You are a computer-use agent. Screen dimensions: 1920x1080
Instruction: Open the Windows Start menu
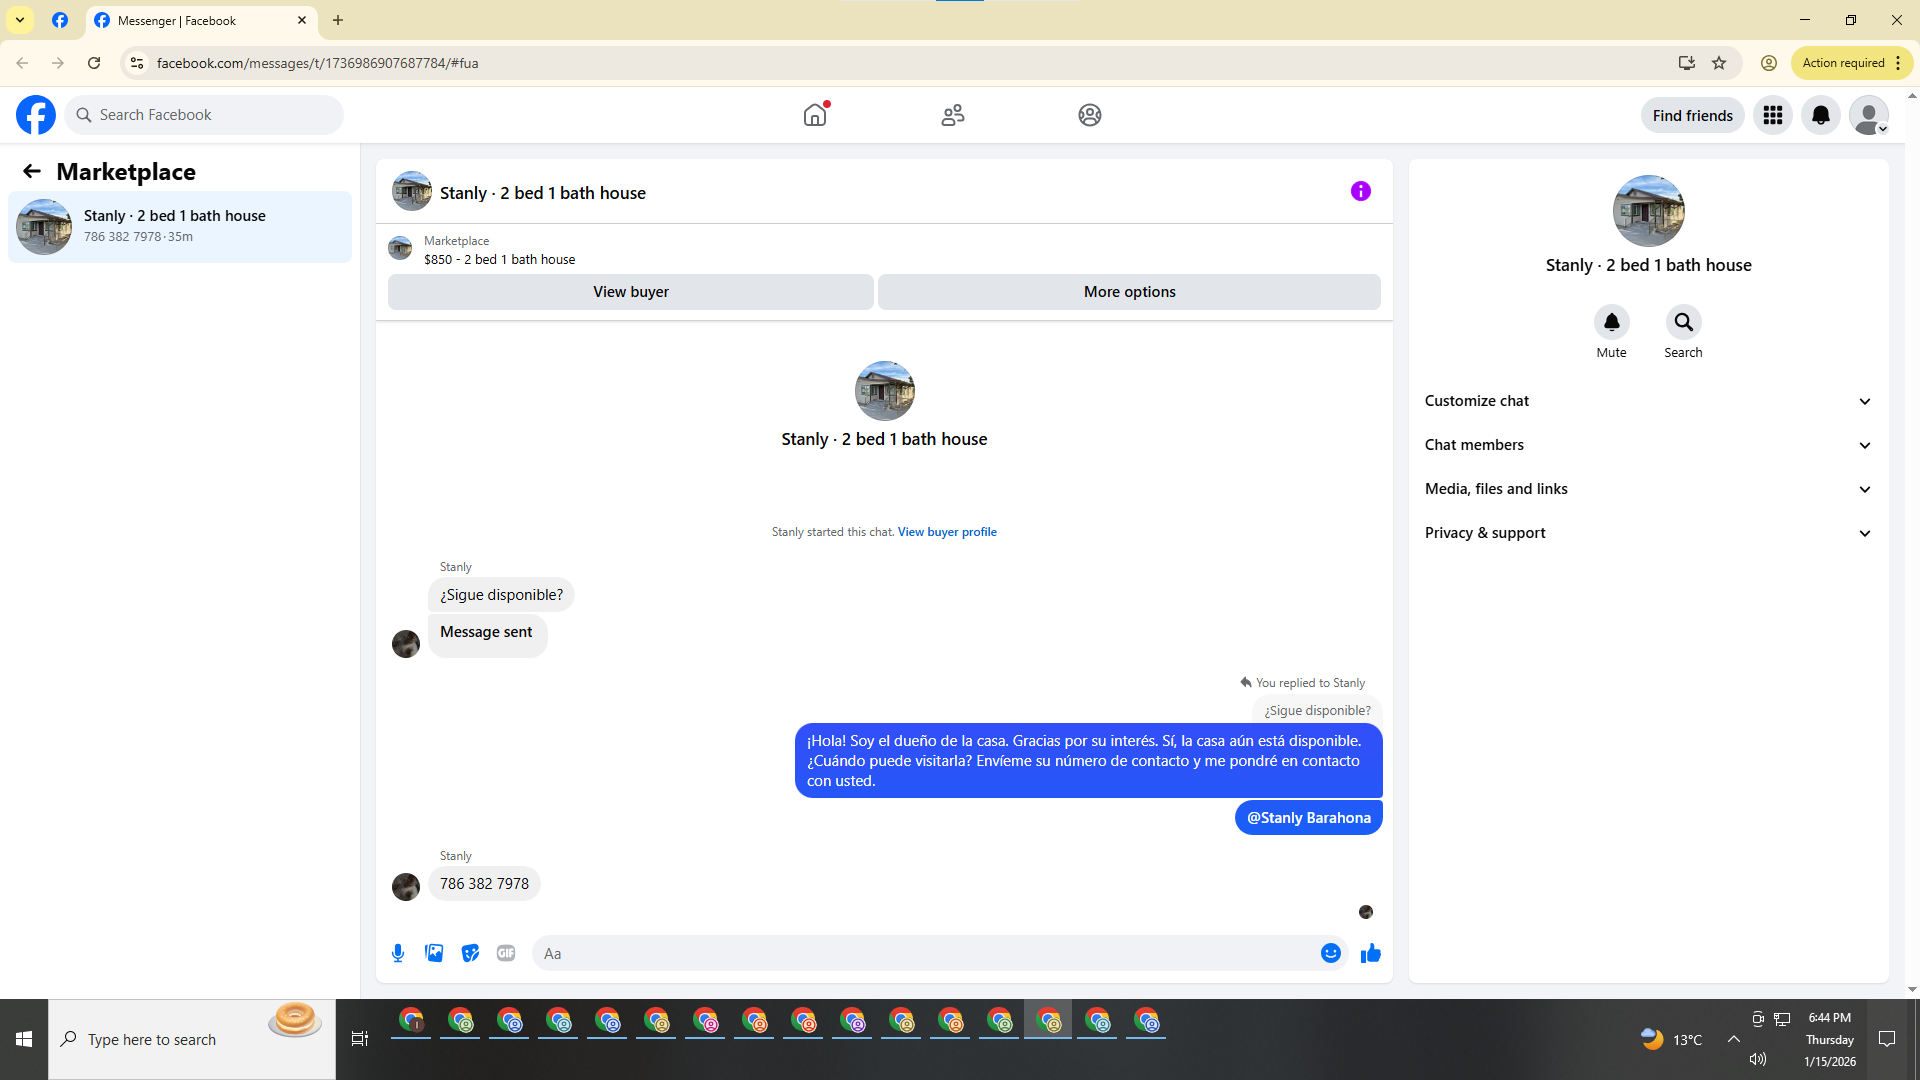click(24, 1039)
